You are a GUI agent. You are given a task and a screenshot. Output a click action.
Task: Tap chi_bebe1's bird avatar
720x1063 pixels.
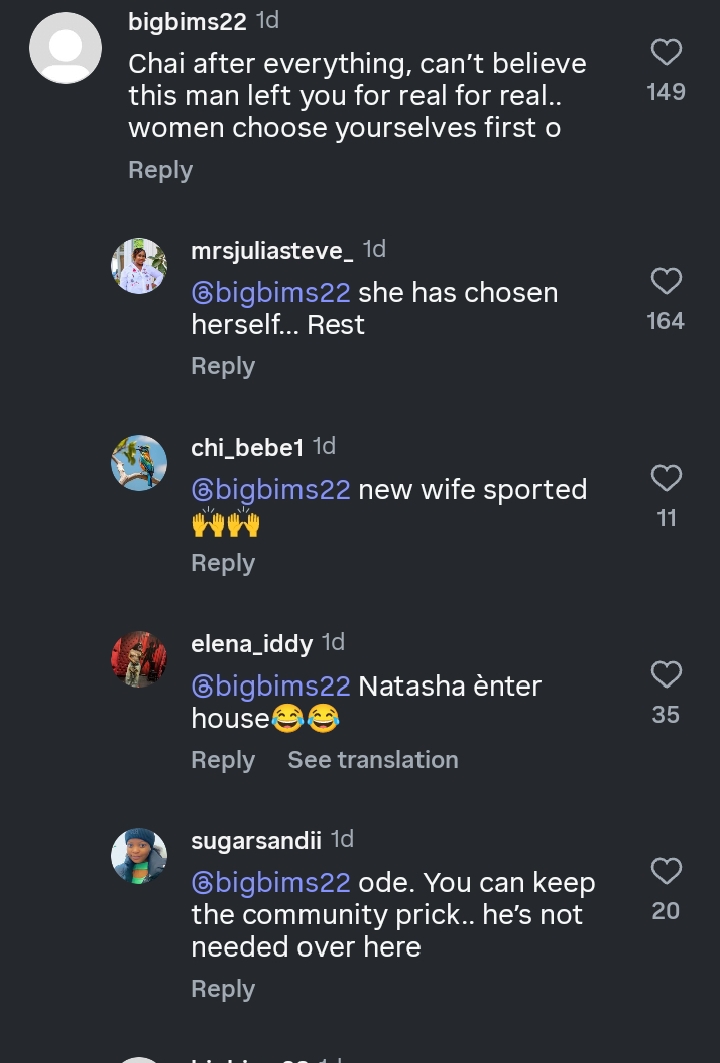coord(139,463)
